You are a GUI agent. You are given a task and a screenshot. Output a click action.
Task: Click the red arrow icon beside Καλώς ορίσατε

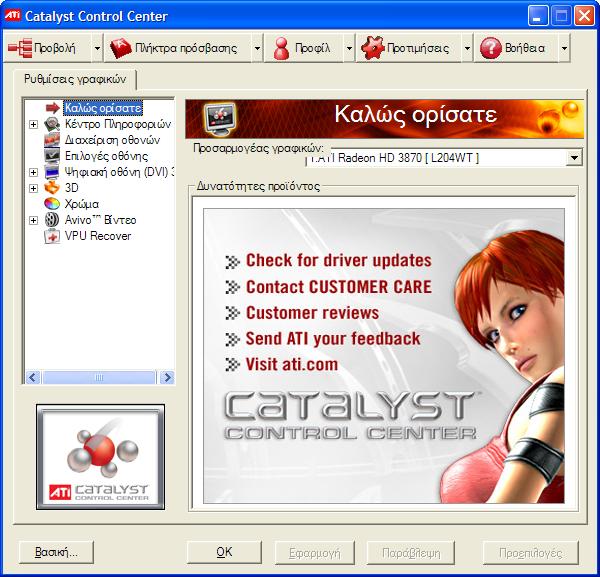point(52,108)
